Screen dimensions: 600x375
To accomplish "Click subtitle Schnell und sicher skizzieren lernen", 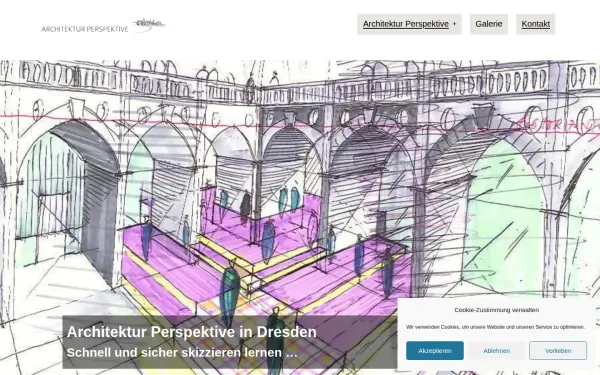I will click(182, 352).
